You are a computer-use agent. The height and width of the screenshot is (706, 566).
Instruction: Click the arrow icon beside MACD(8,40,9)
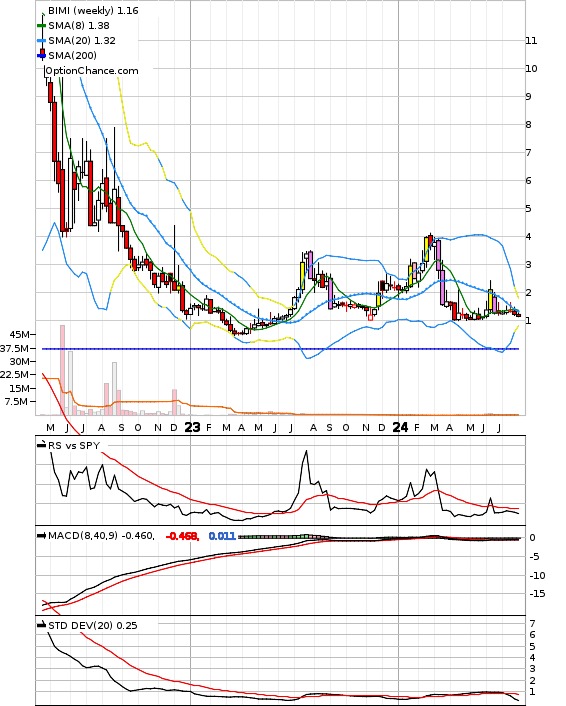tap(41, 536)
